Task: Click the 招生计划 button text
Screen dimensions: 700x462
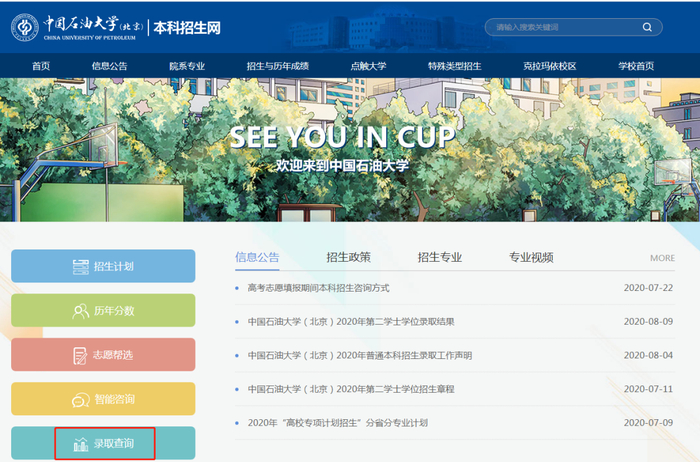Action: pyautogui.click(x=114, y=266)
